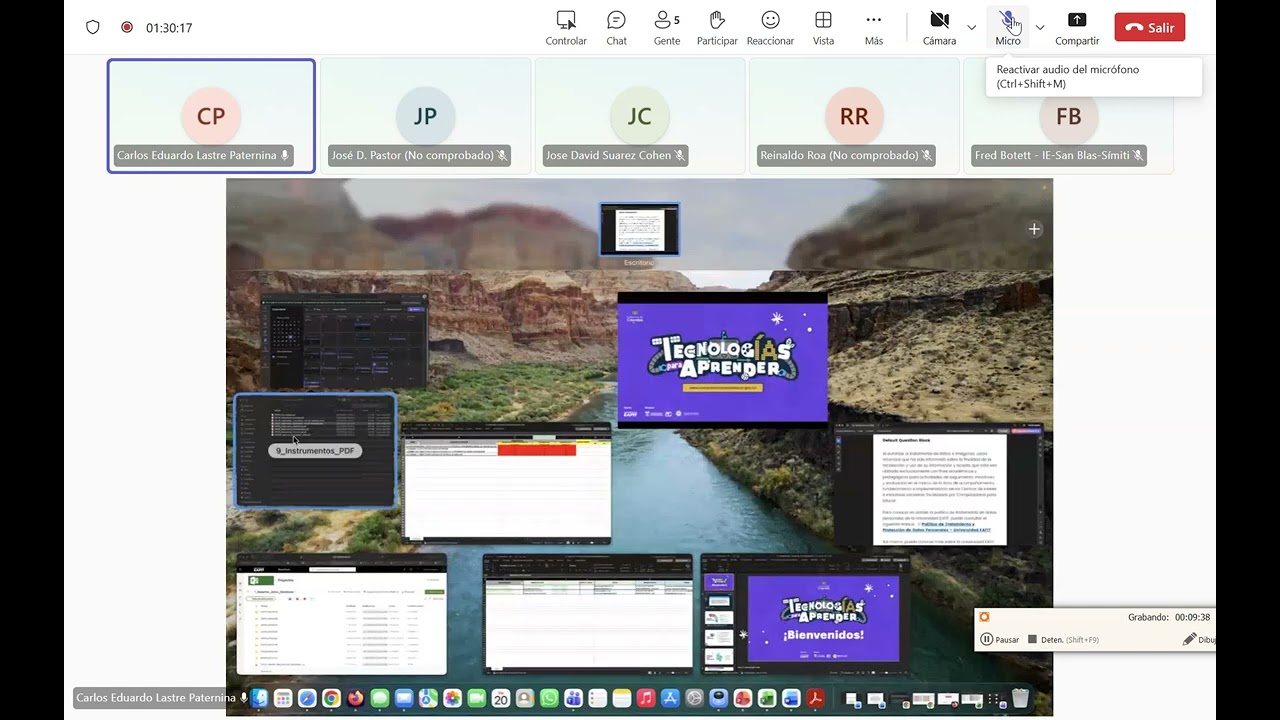Select the 9_Instrumentos_PDF Finder window
1280x720 pixels.
(316, 451)
